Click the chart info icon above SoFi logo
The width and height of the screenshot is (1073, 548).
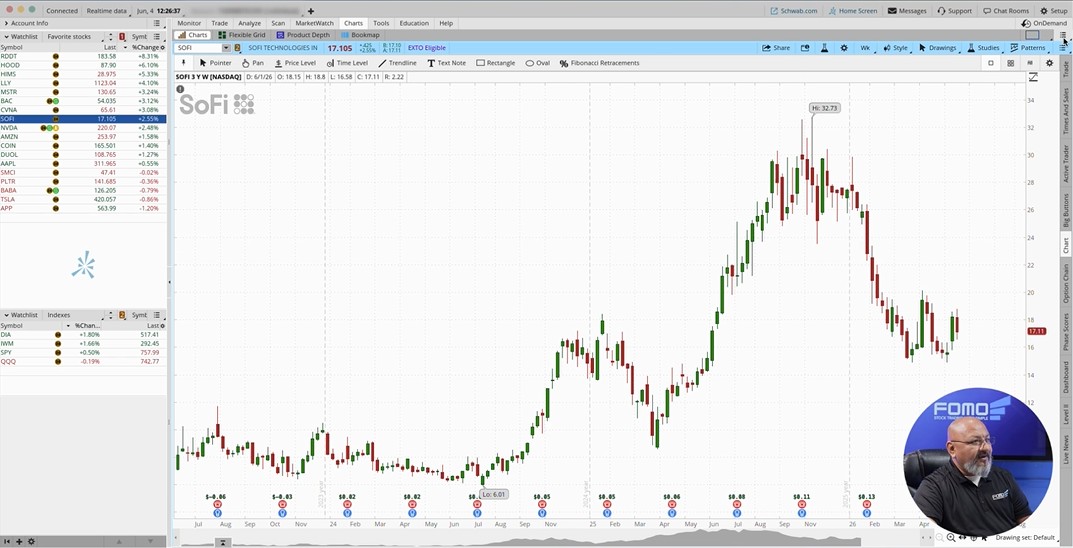click(180, 89)
